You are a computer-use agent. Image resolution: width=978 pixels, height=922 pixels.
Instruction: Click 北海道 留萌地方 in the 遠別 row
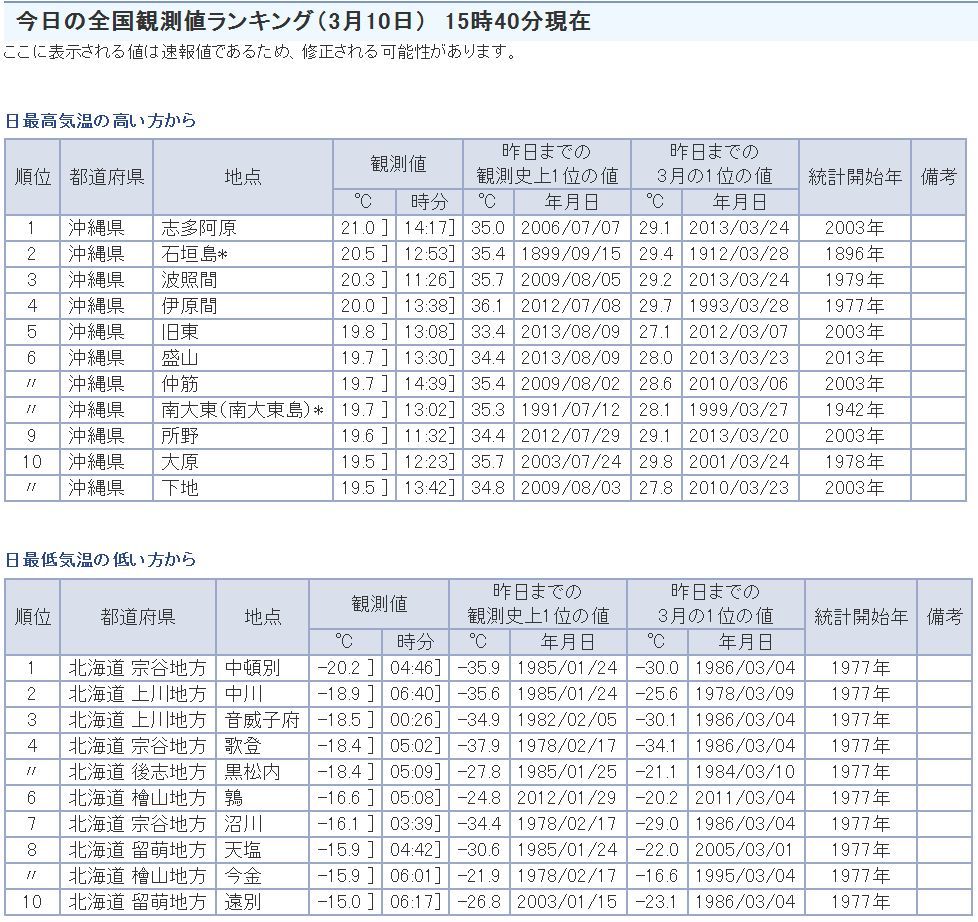pyautogui.click(x=137, y=902)
